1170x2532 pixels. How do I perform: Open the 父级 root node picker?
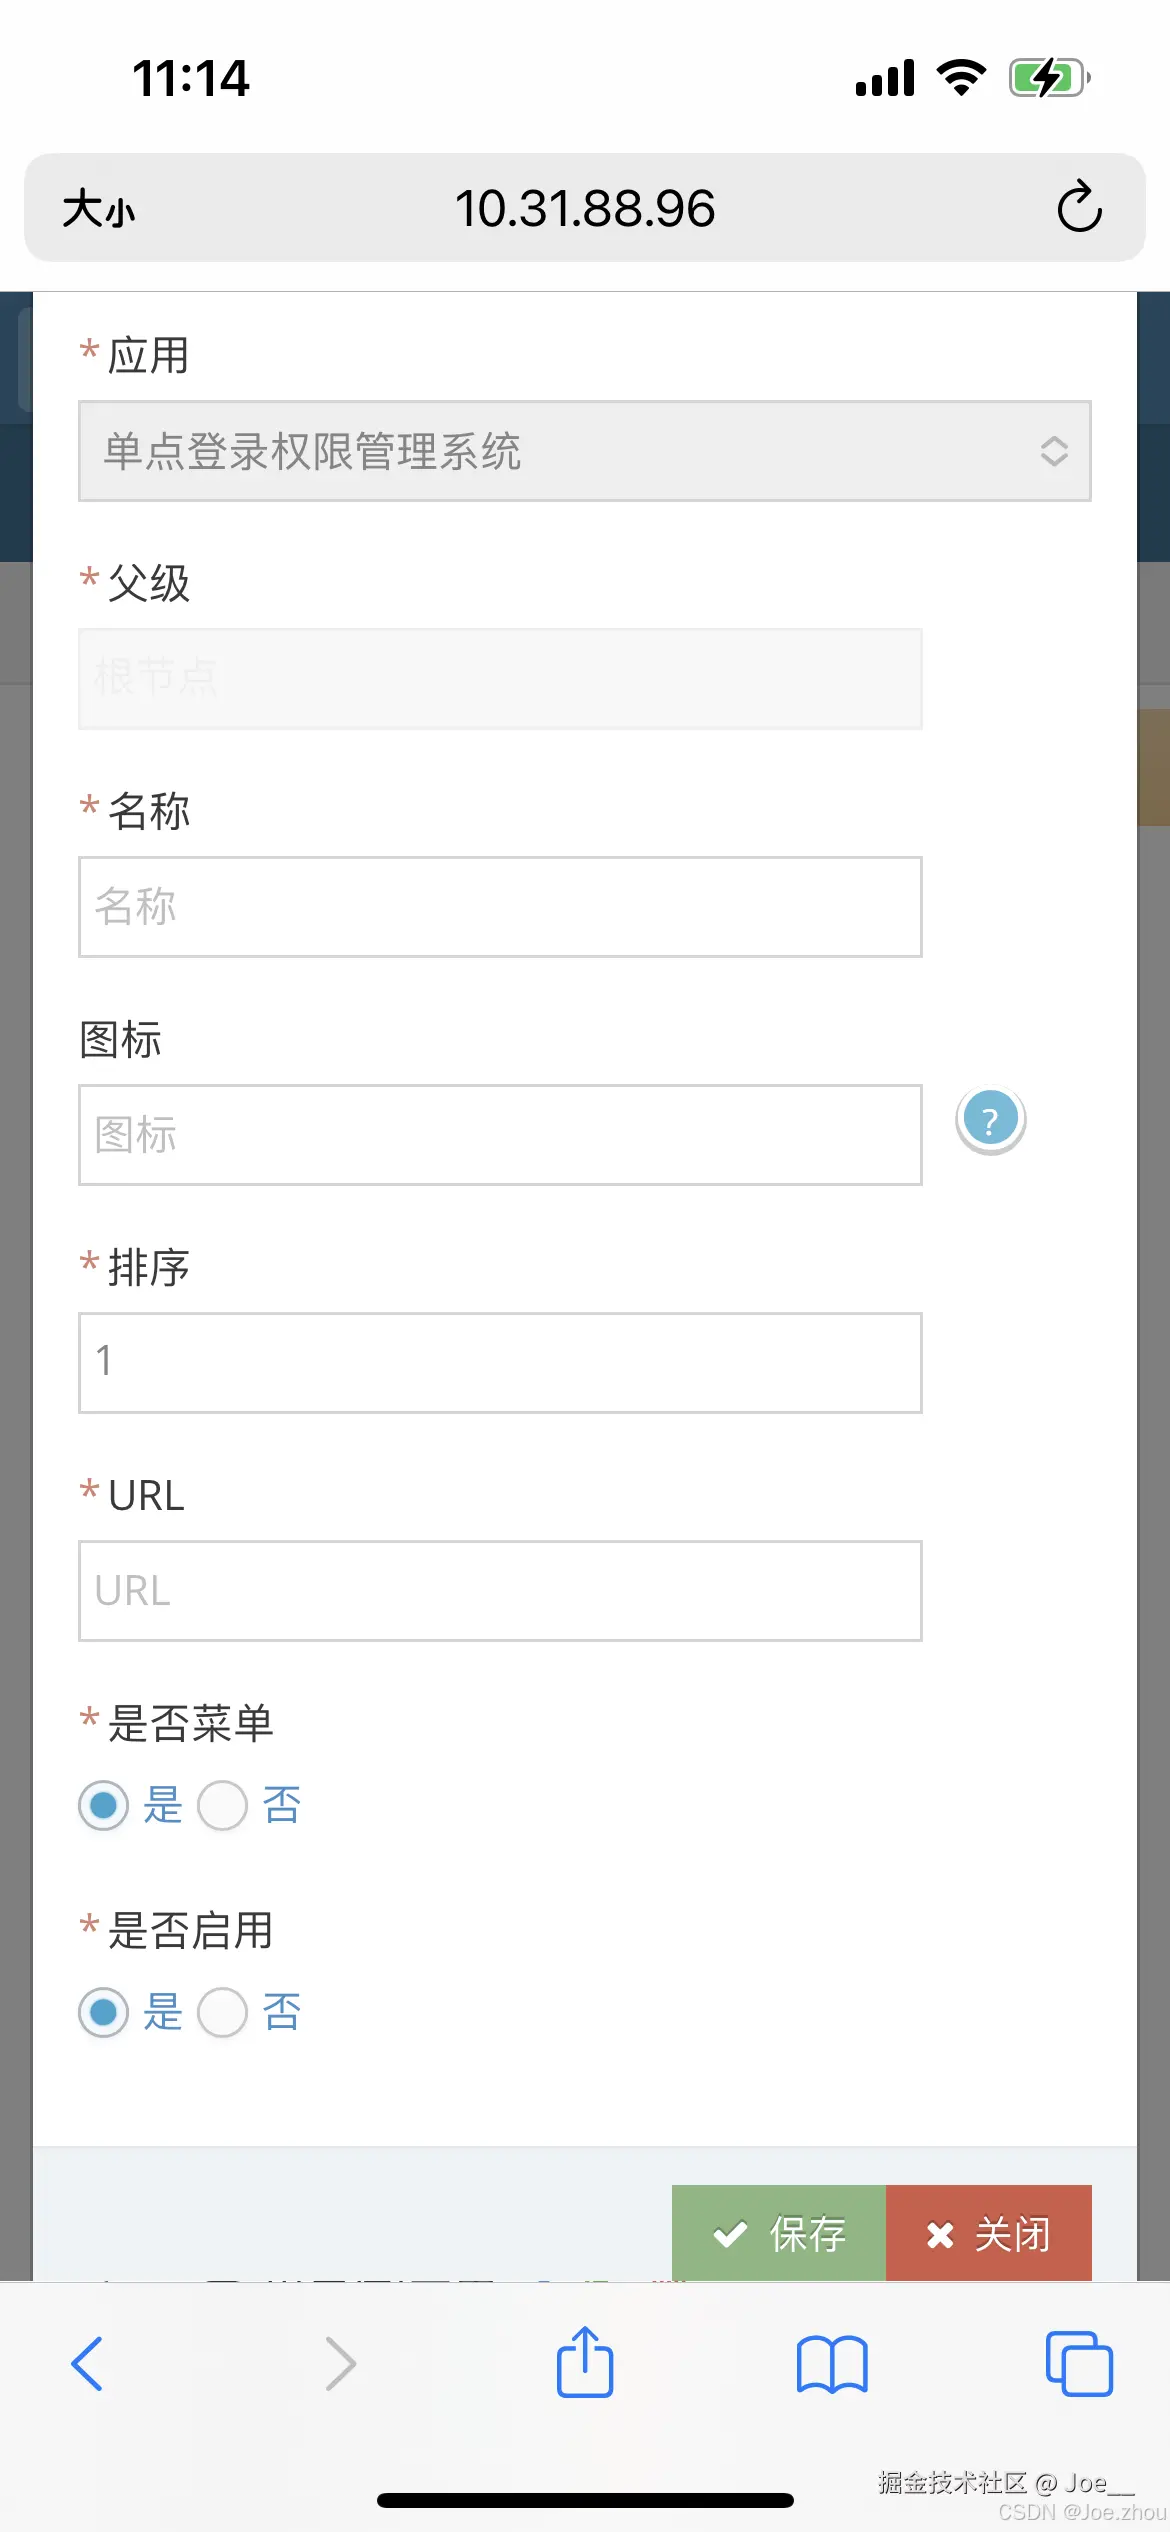tap(500, 678)
